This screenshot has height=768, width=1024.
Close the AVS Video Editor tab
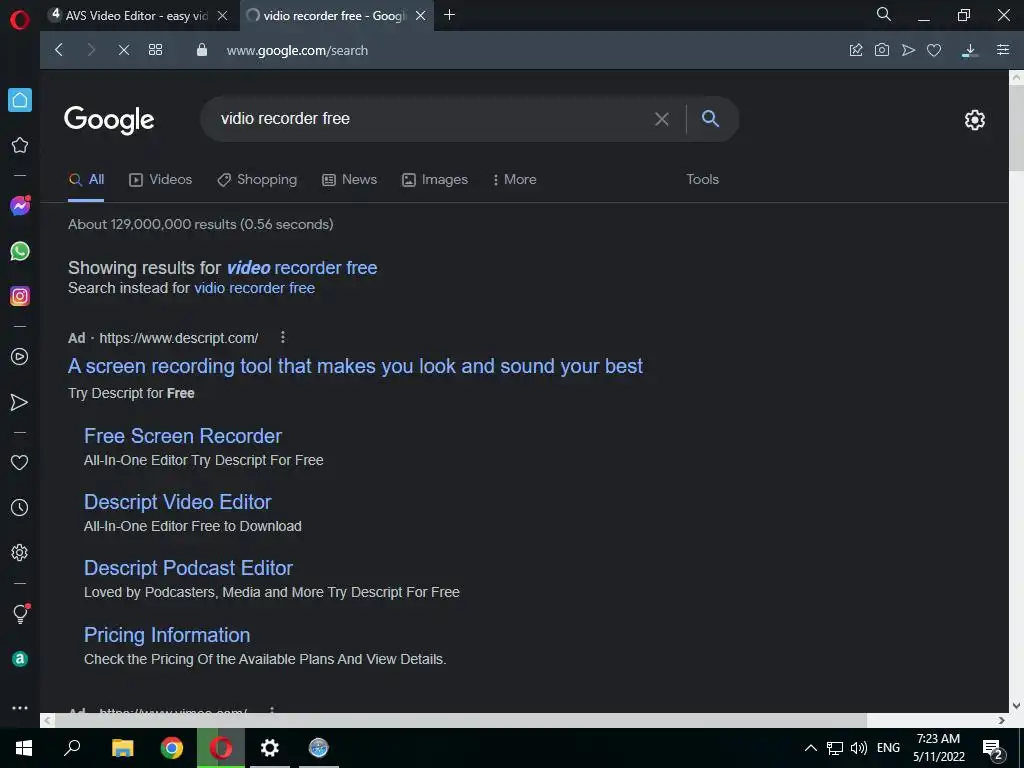coord(223,16)
